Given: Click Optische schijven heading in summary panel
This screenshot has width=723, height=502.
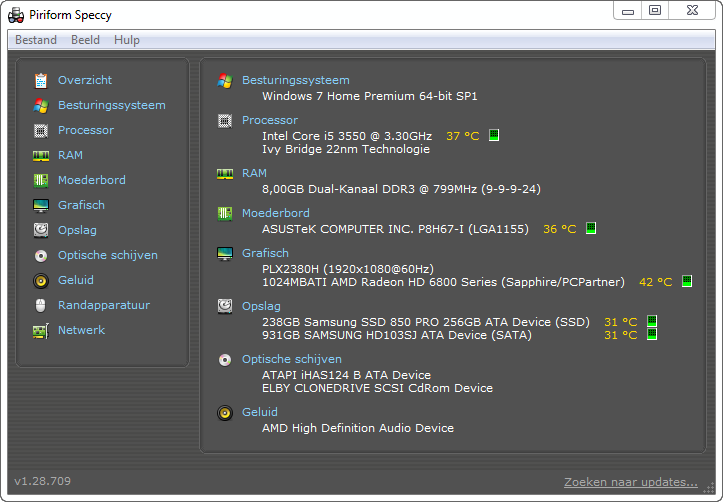Looking at the screenshot, I should pyautogui.click(x=292, y=359).
